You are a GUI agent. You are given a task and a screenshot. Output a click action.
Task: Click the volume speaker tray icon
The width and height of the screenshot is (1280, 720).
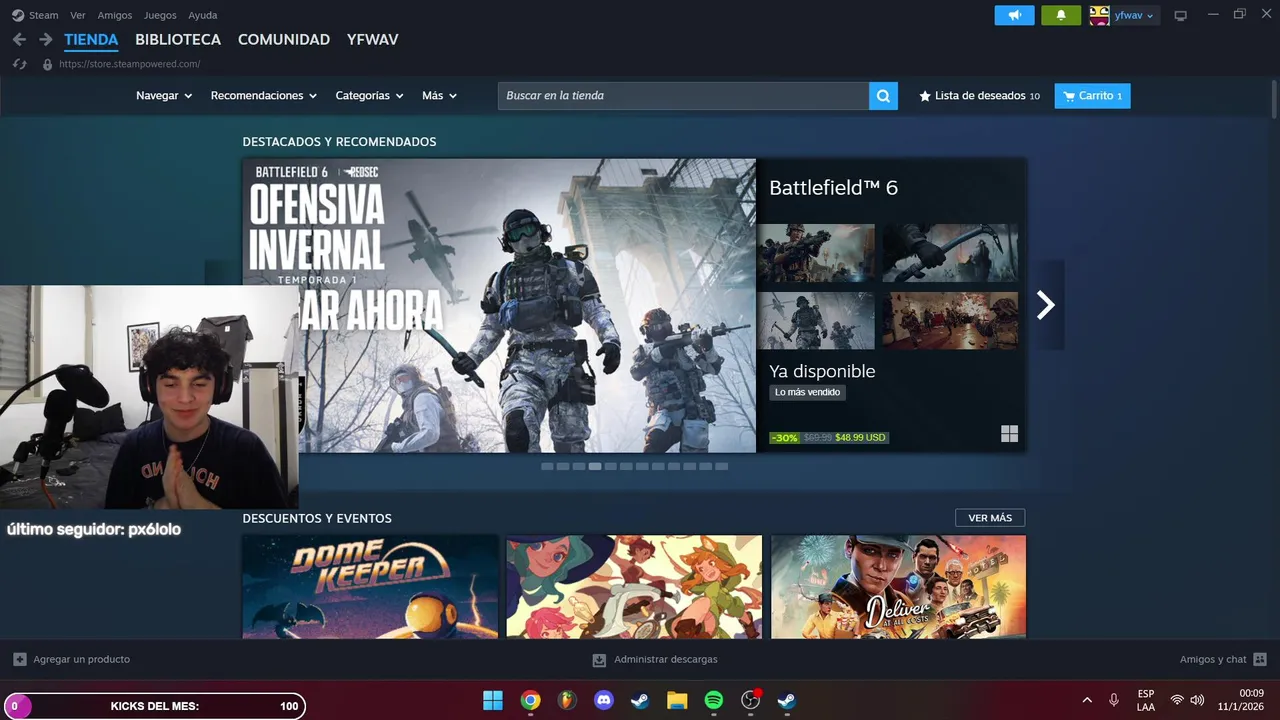click(1197, 700)
